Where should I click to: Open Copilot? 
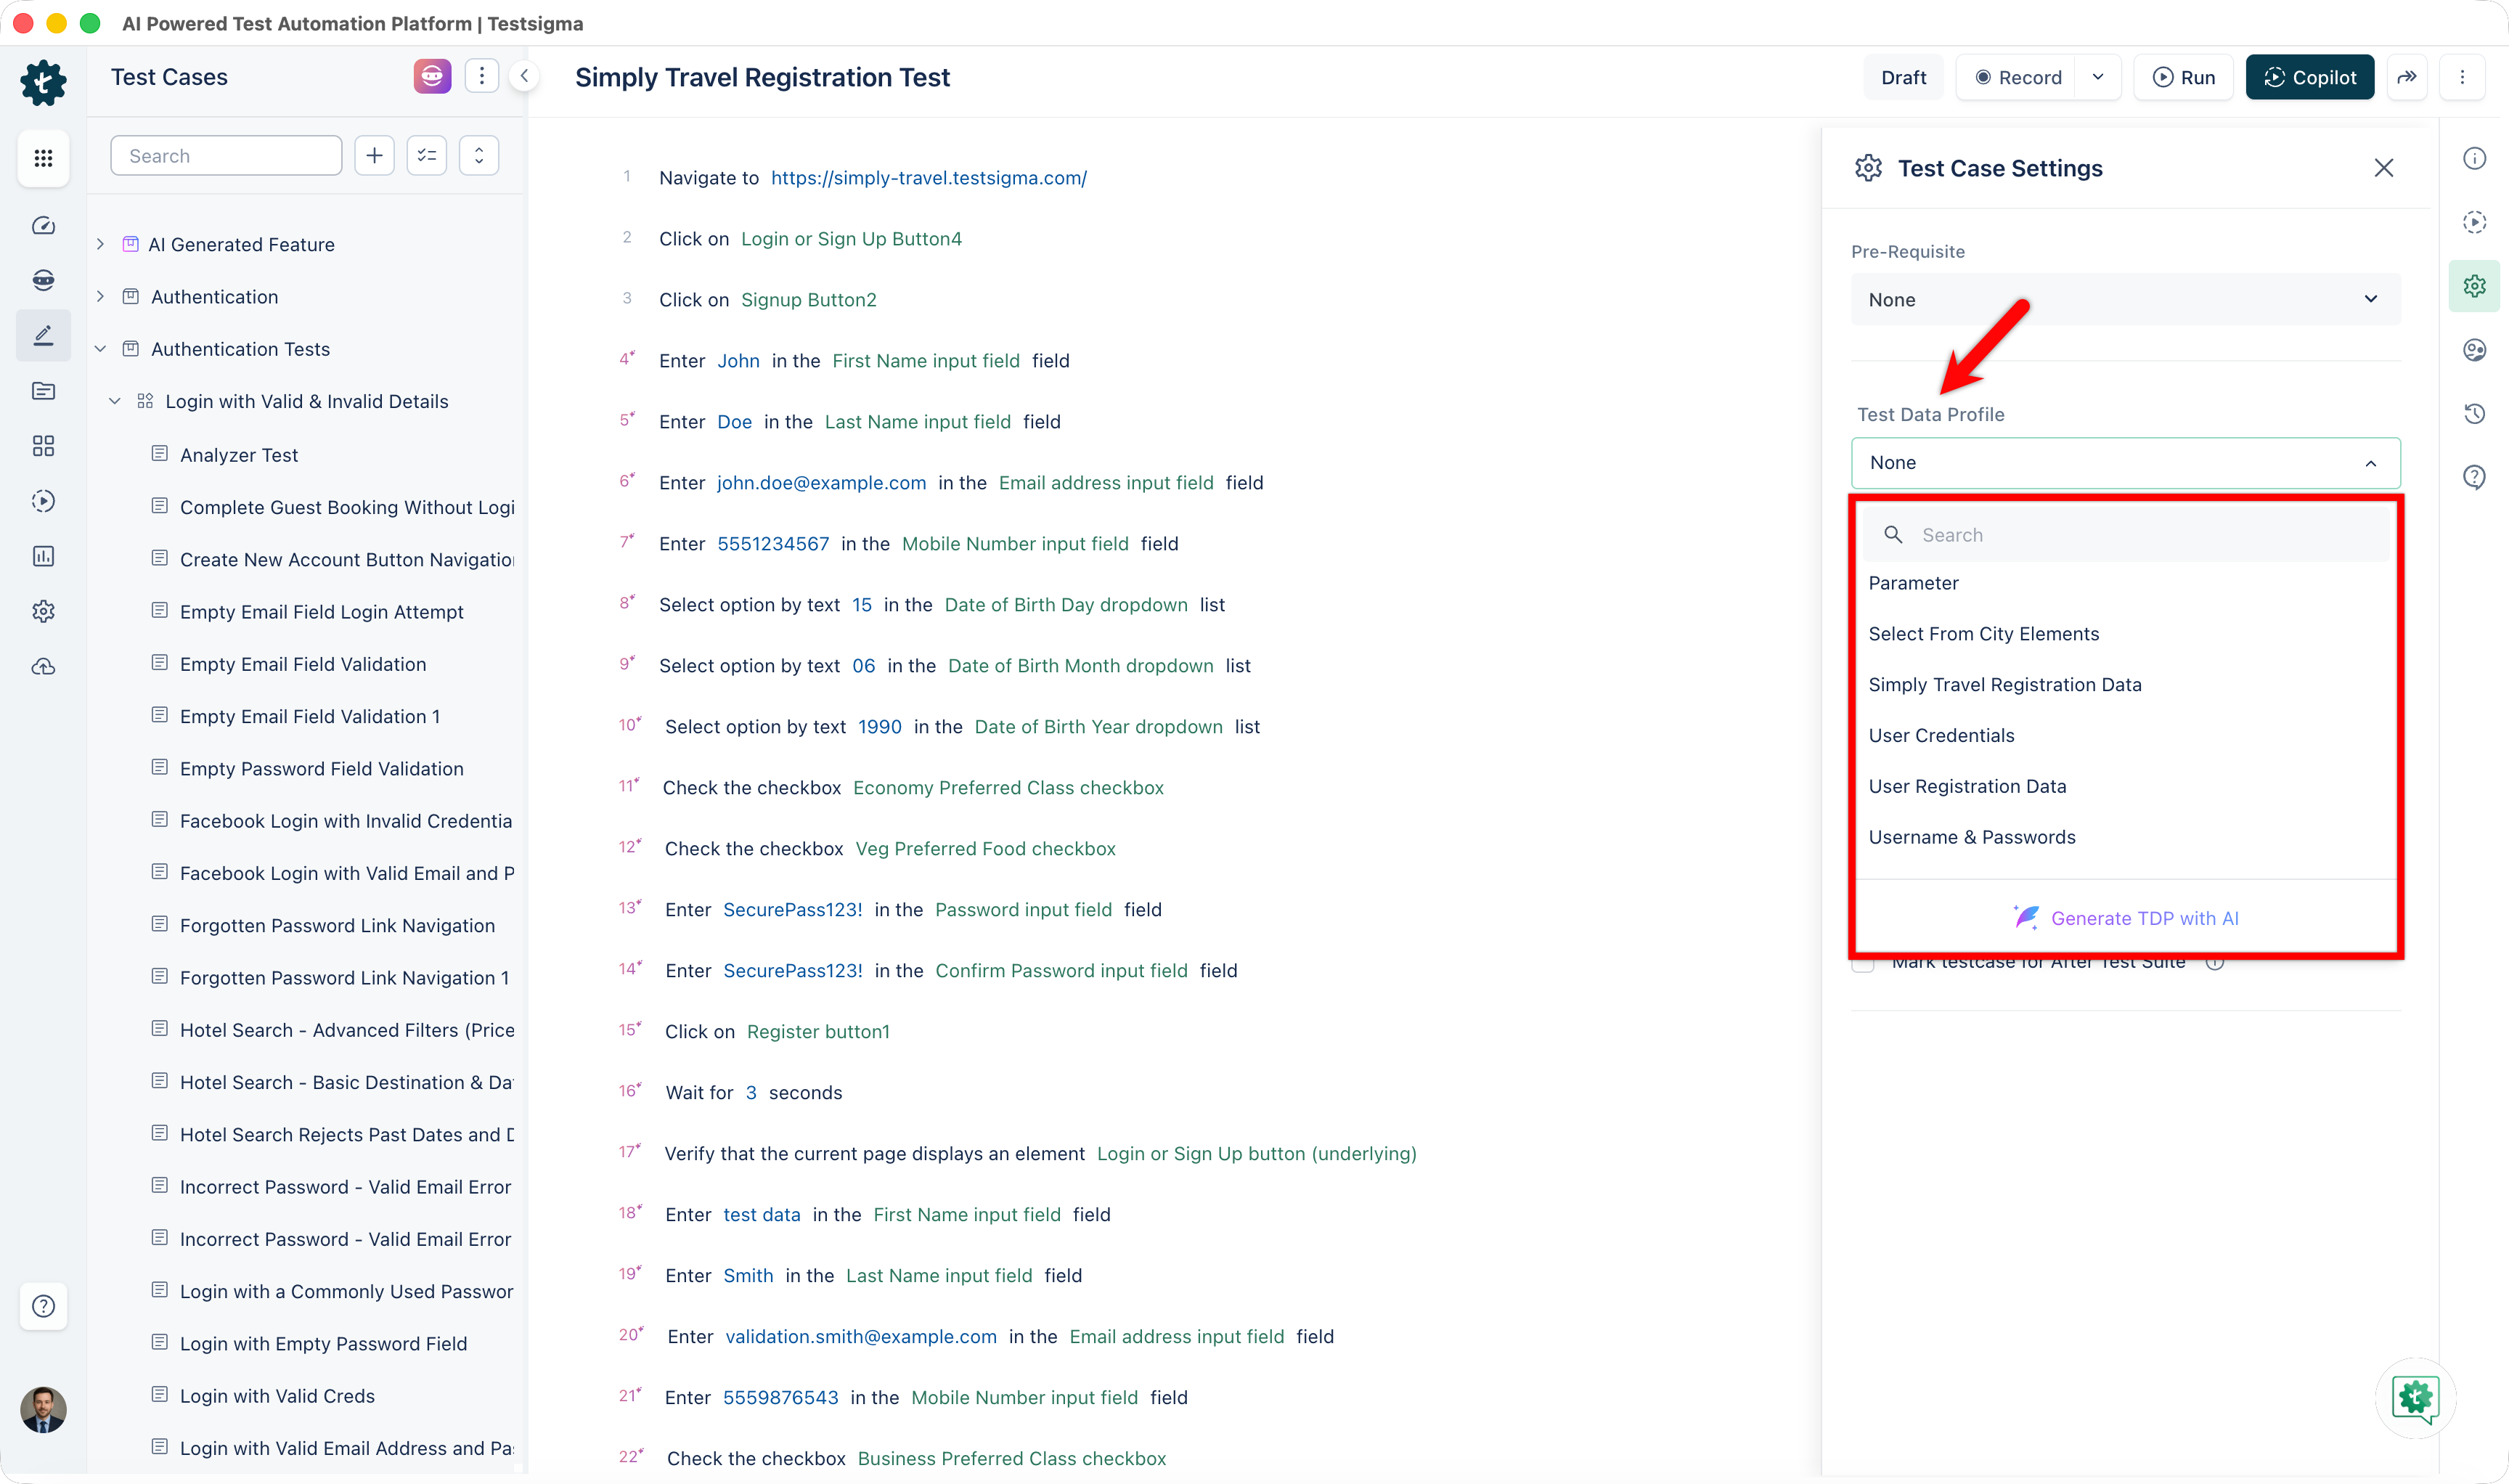pos(2309,77)
